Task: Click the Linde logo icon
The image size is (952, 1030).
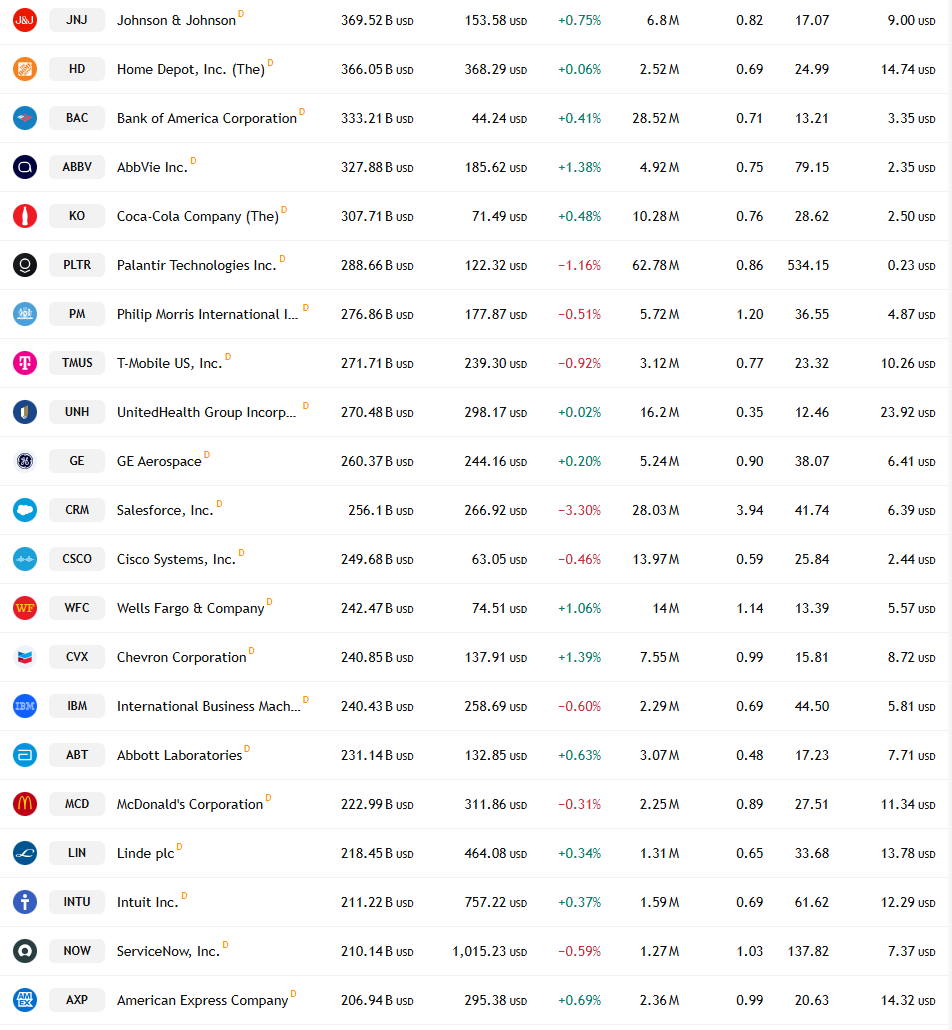Action: tap(25, 853)
